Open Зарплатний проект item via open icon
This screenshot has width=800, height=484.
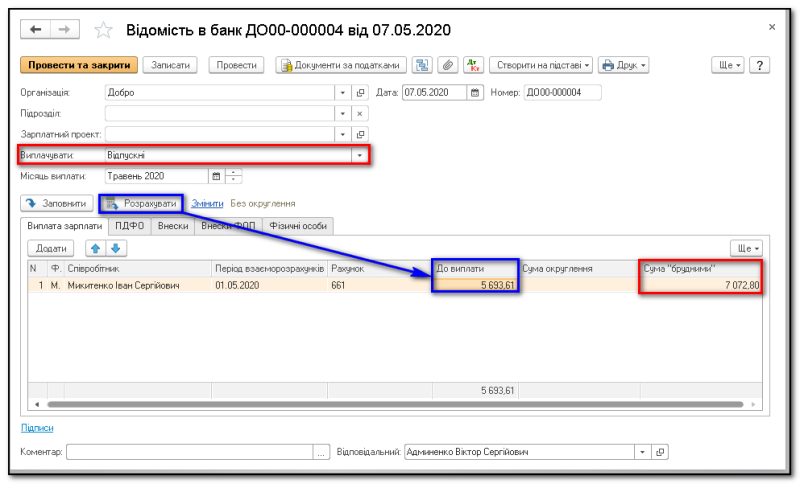point(360,135)
